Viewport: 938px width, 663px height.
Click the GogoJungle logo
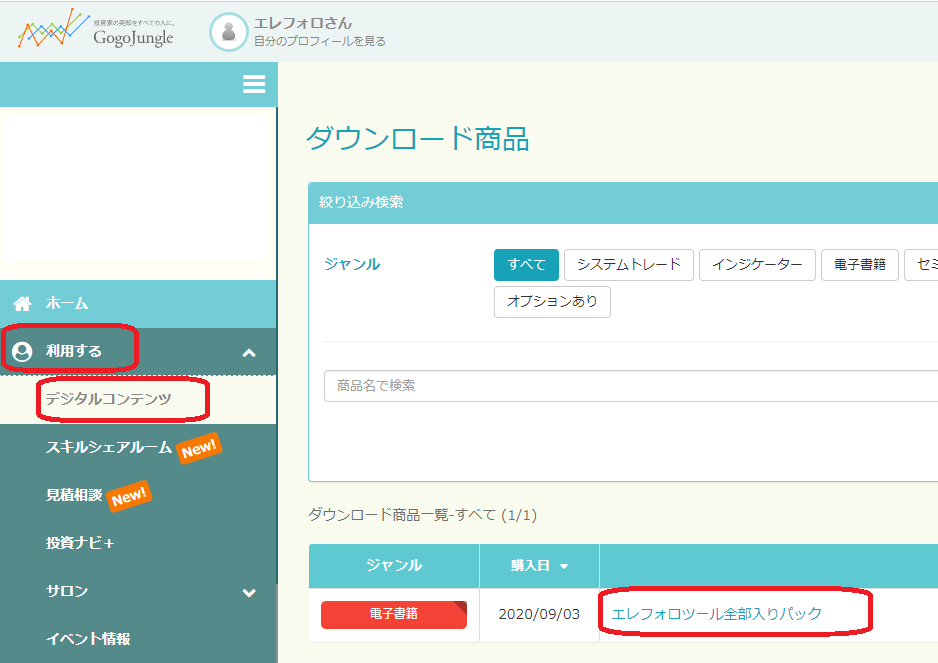96,30
